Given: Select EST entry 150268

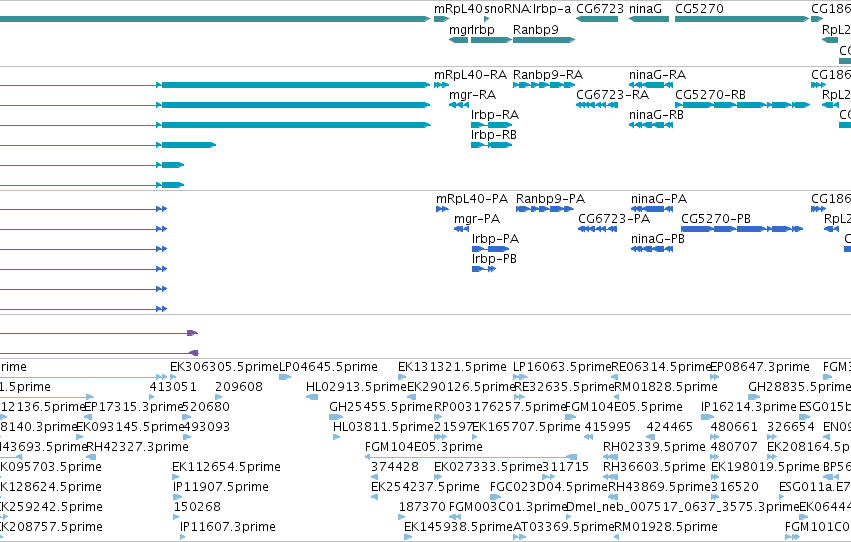Looking at the screenshot, I should tap(198, 507).
